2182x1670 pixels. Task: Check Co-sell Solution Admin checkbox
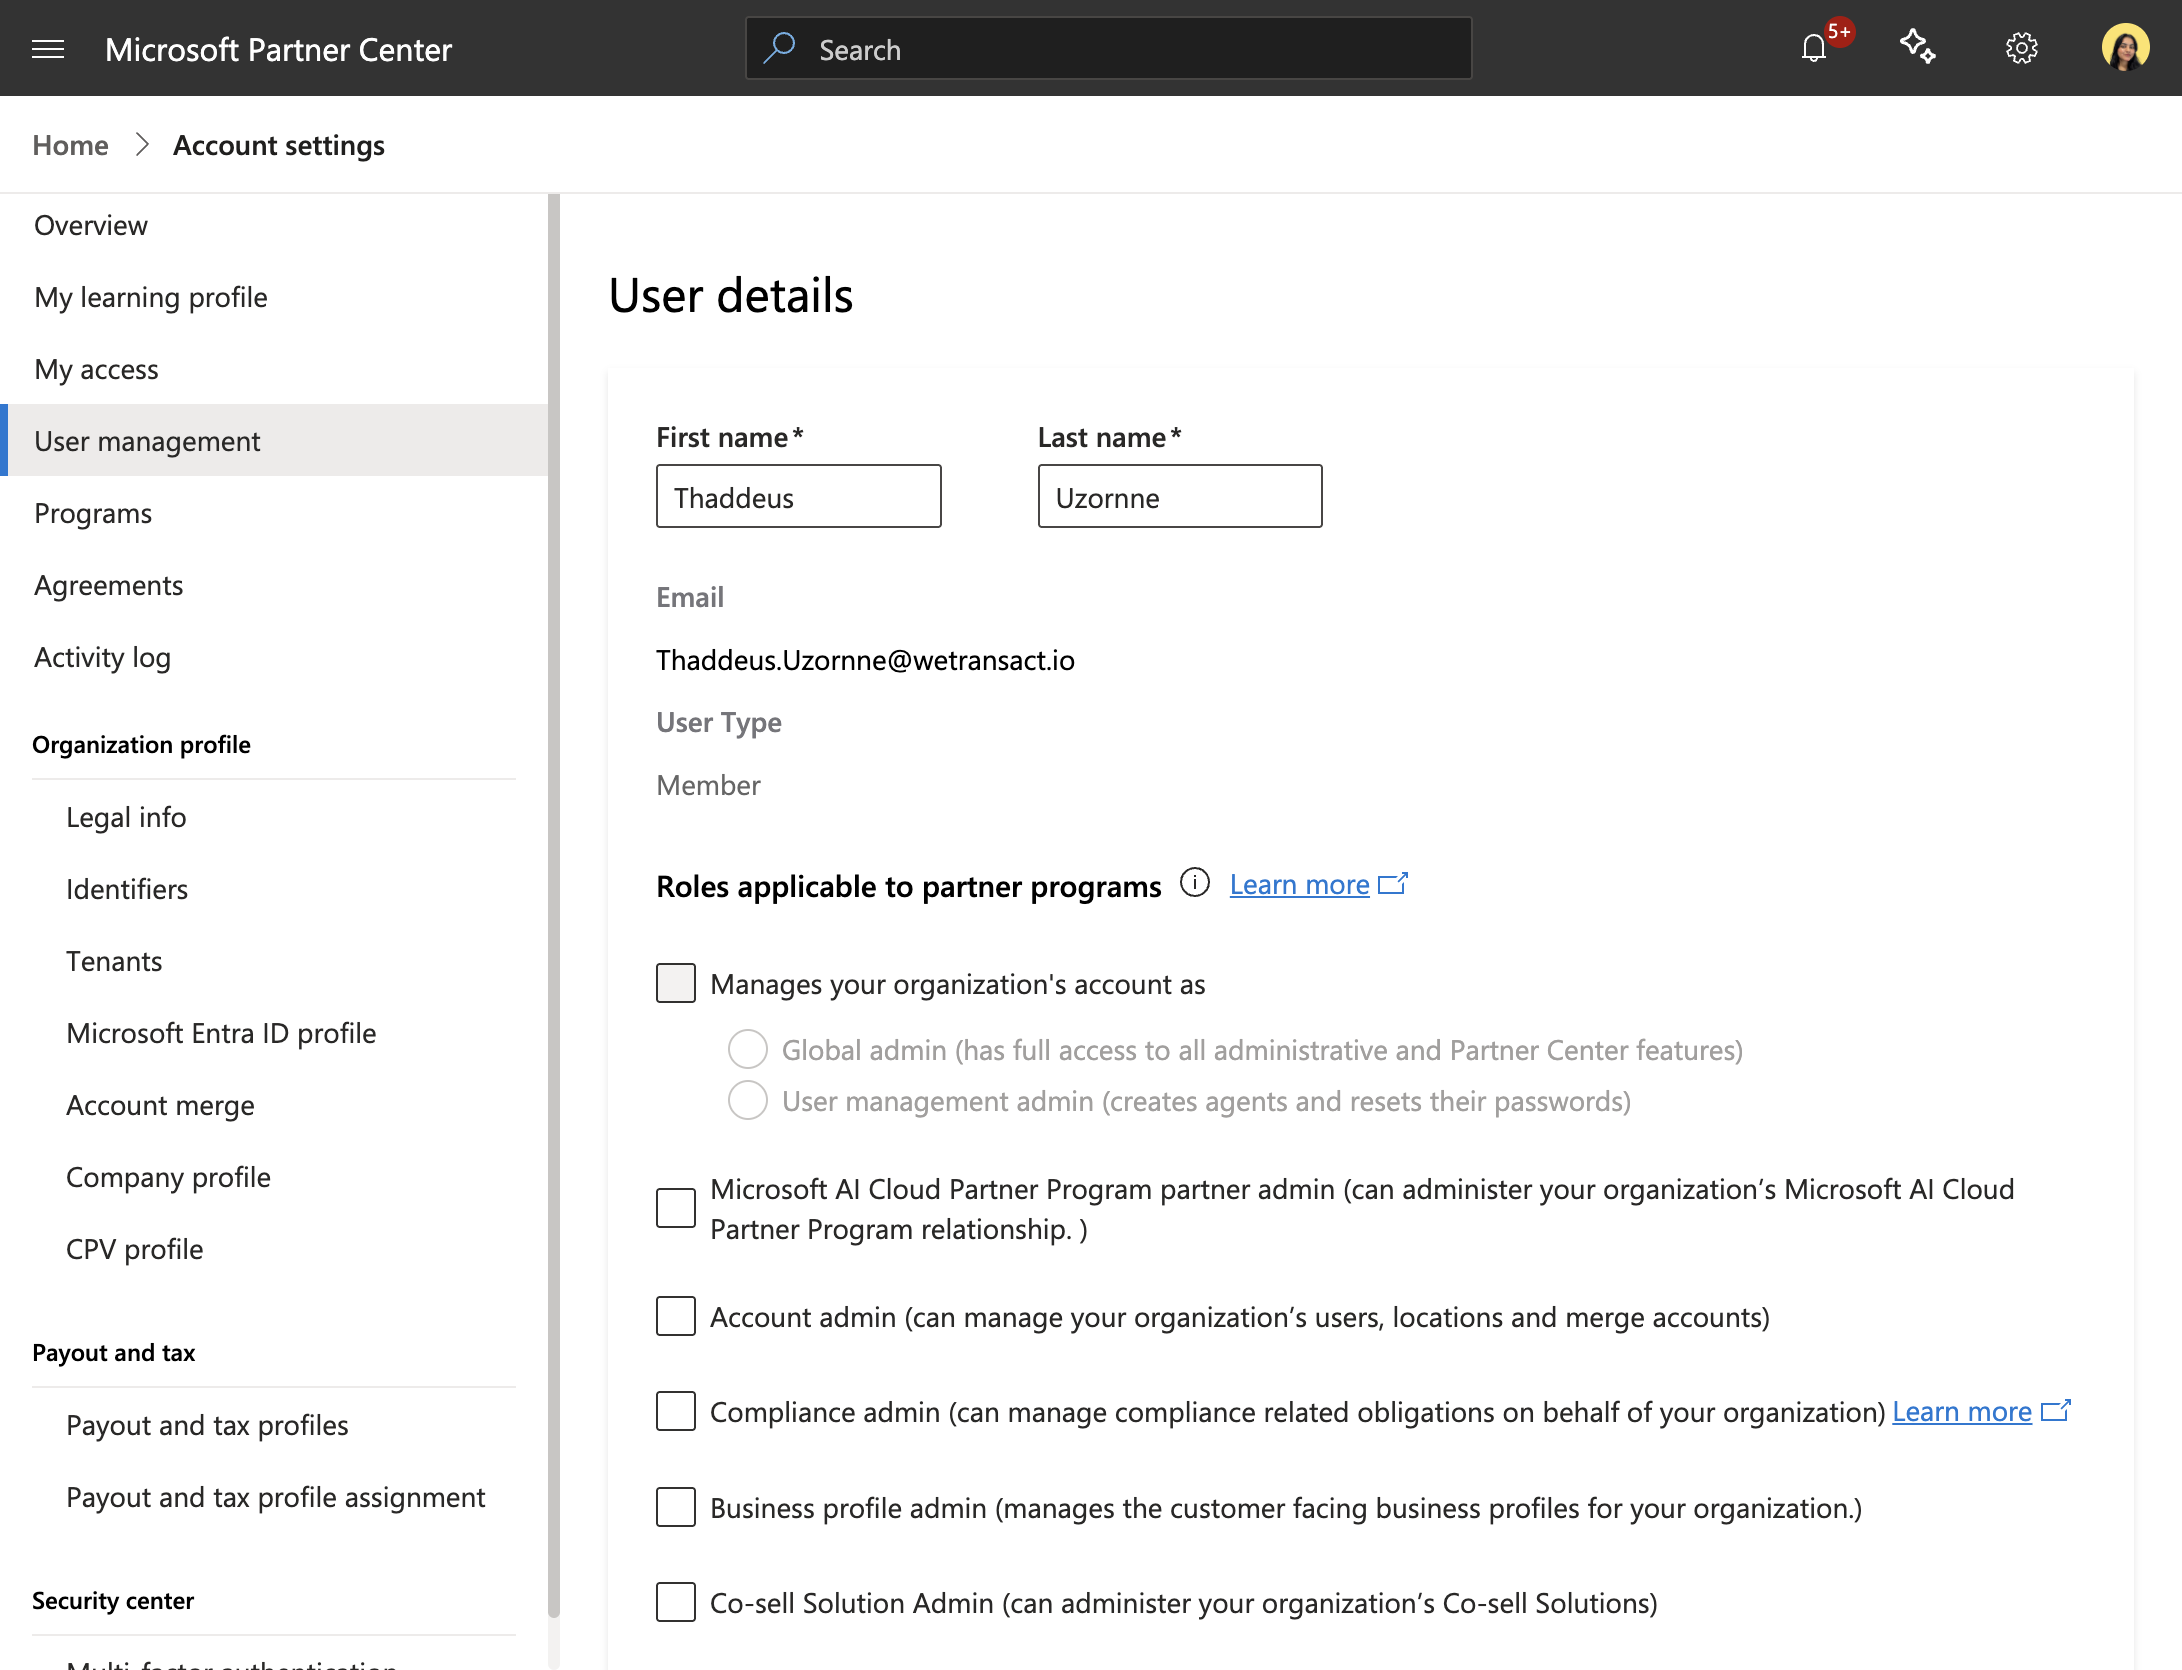tap(676, 1602)
